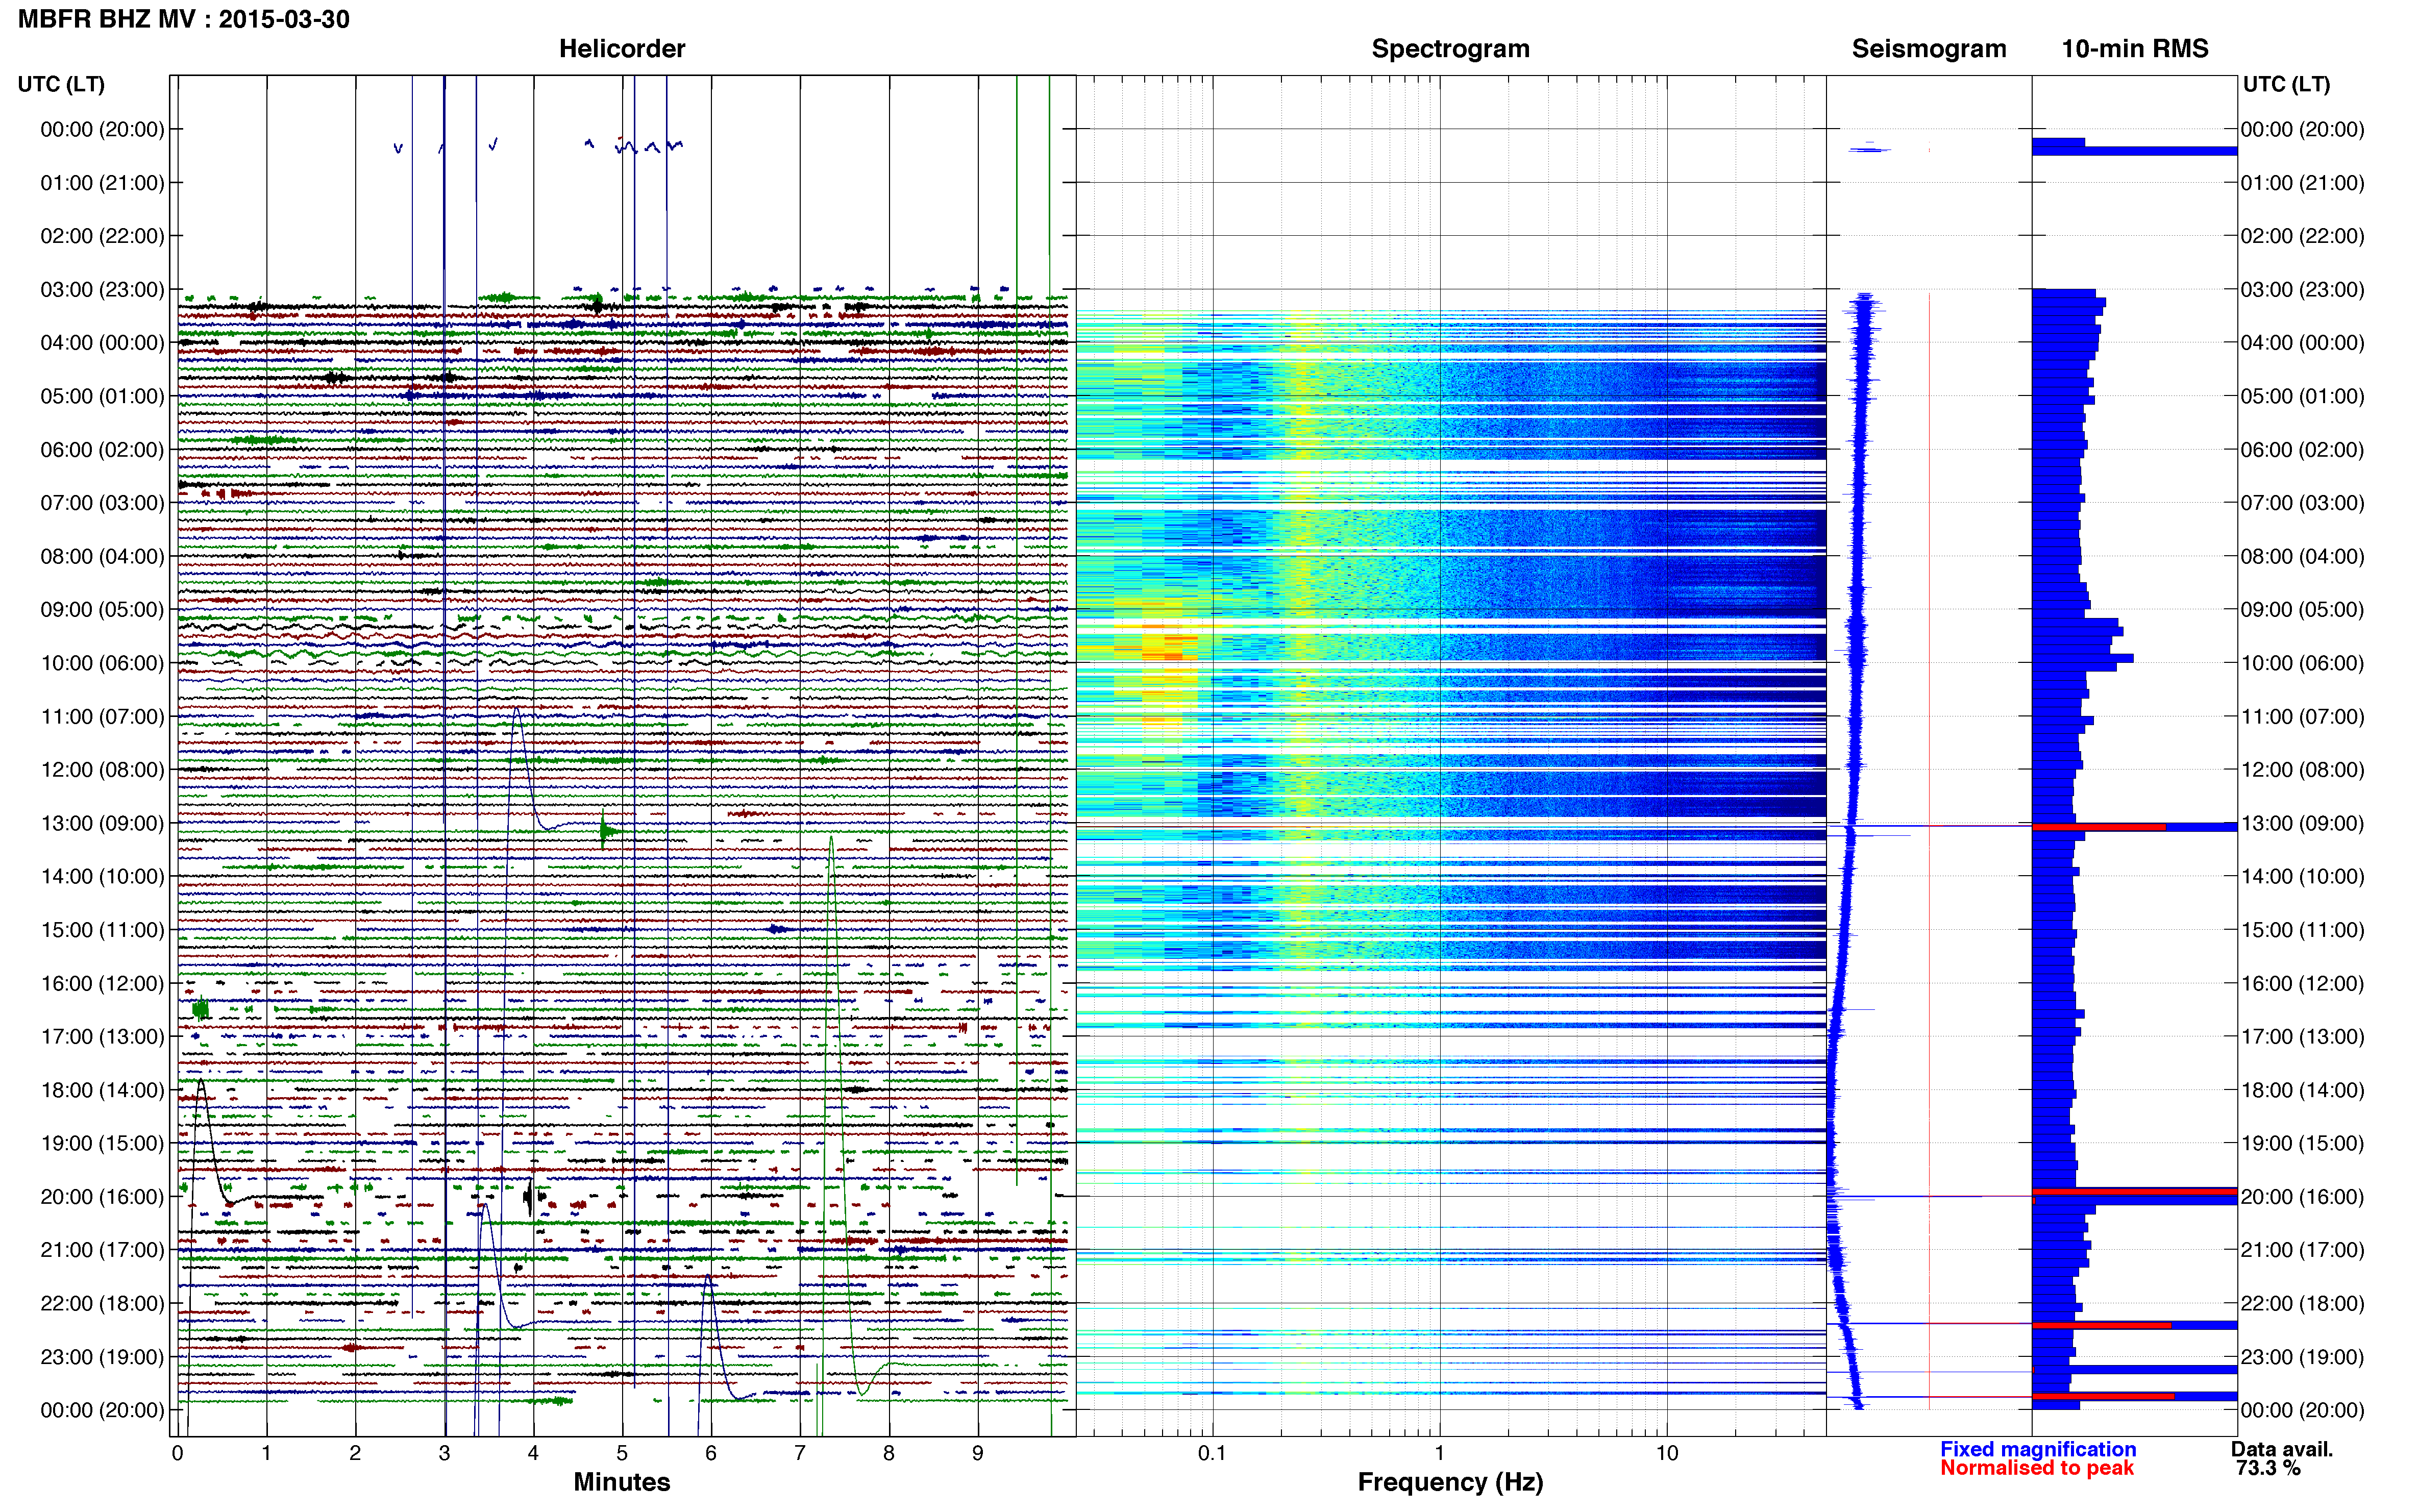Click the right '06:00 (02:00)' time label
Image resolution: width=2419 pixels, height=1512 pixels.
coord(2302,449)
